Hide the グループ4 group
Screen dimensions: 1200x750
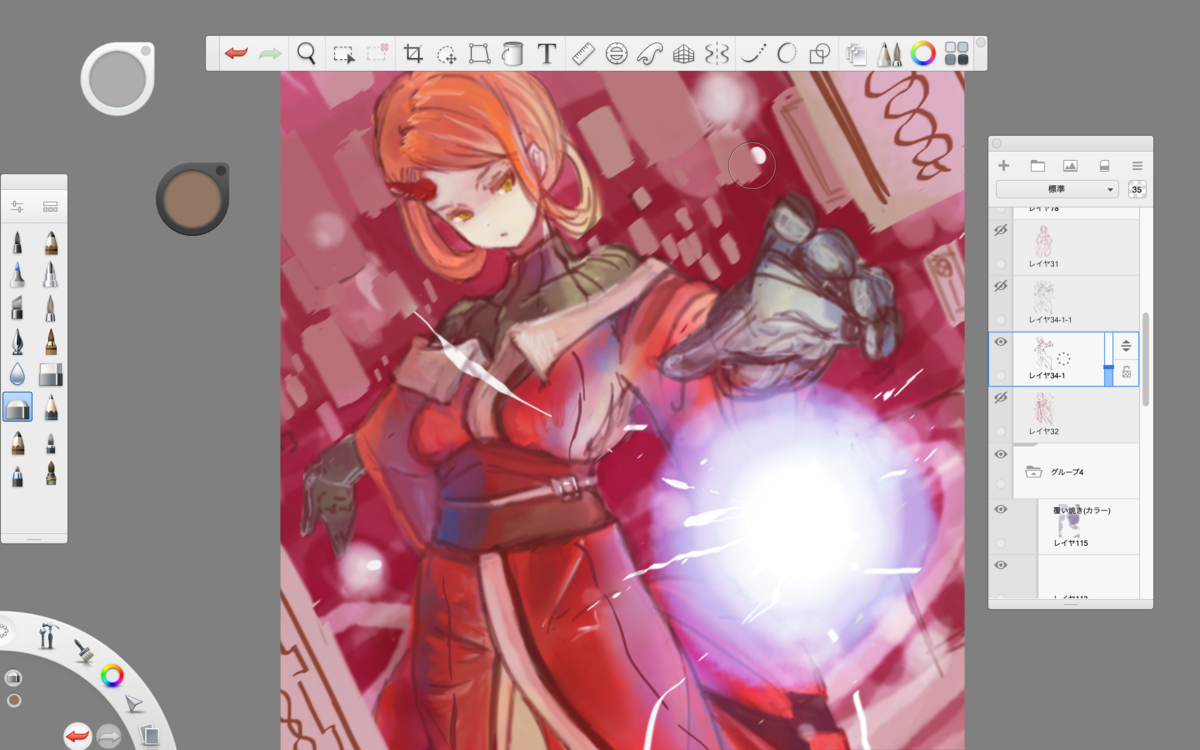click(1000, 454)
